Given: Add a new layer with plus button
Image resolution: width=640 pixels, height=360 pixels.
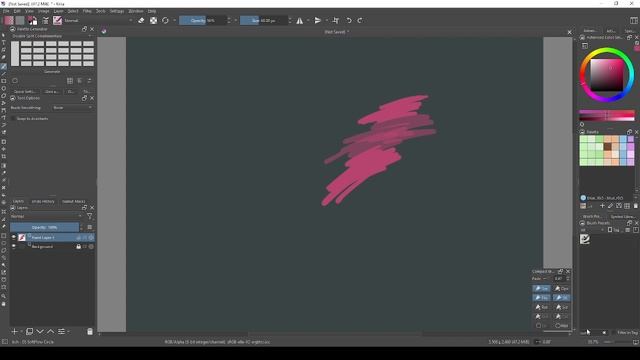Looking at the screenshot, I should pos(15,331).
